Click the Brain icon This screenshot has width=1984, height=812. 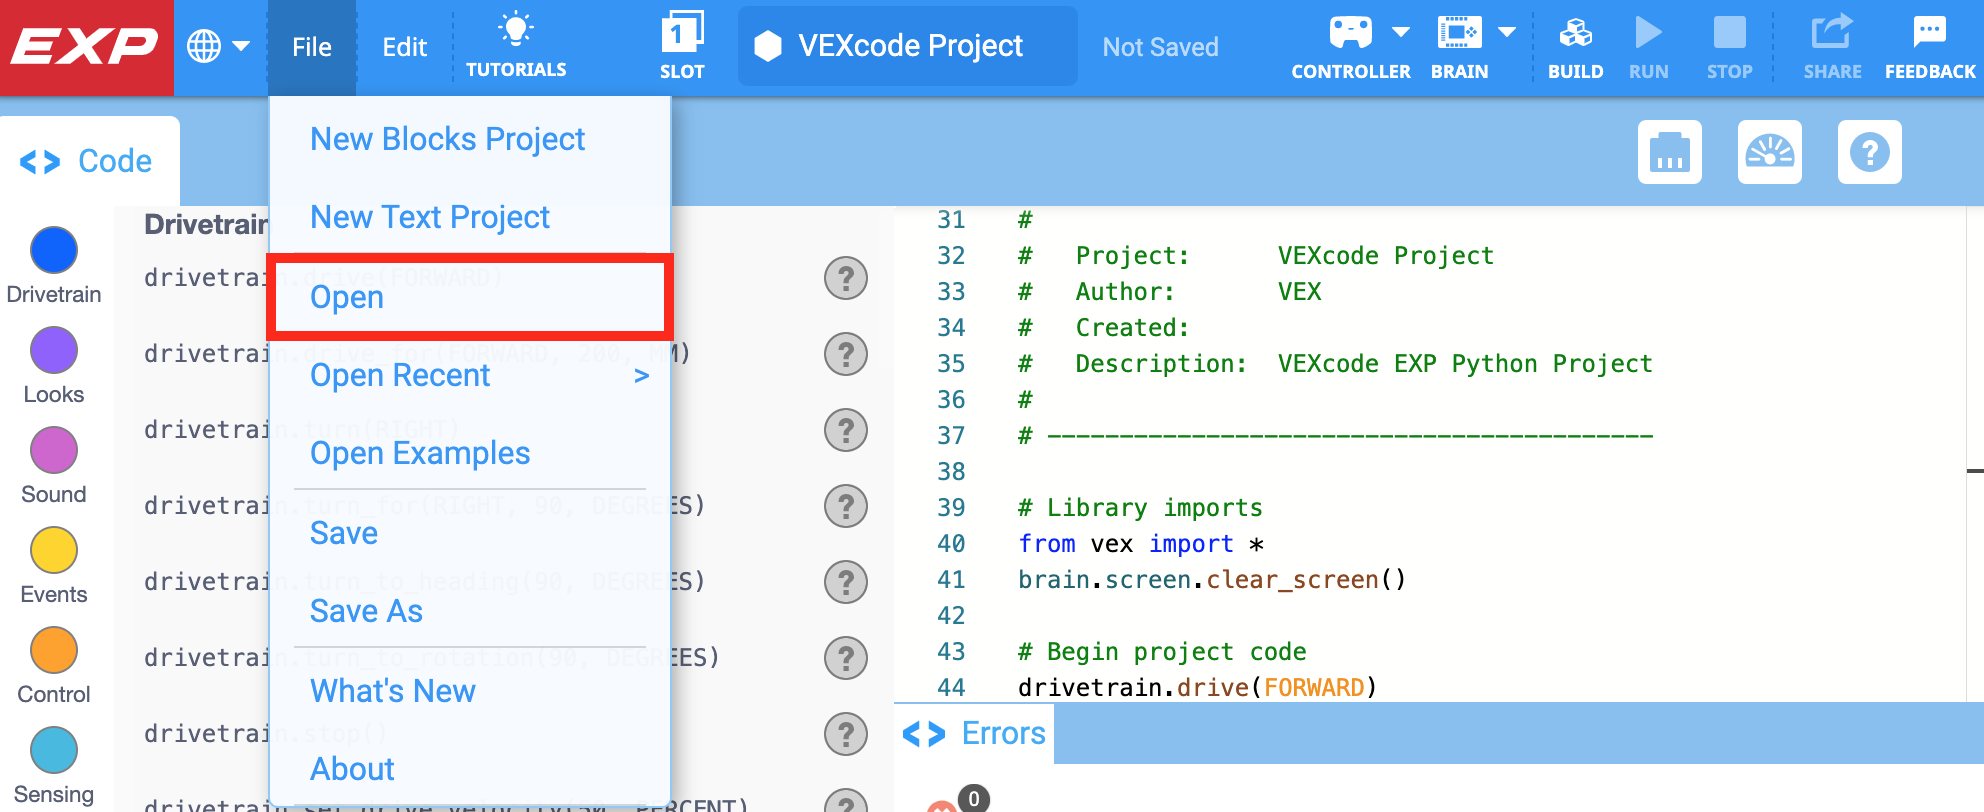tap(1459, 33)
